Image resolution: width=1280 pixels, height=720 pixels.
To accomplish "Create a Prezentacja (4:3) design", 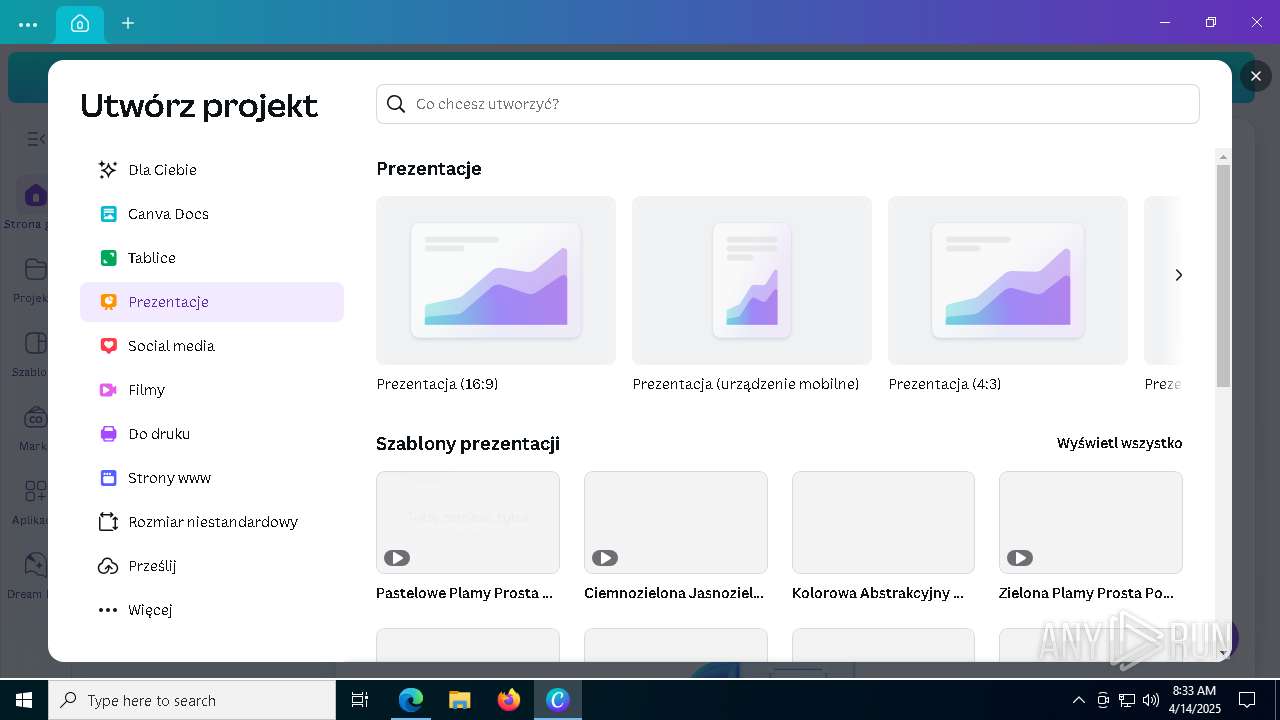I will coord(1008,280).
